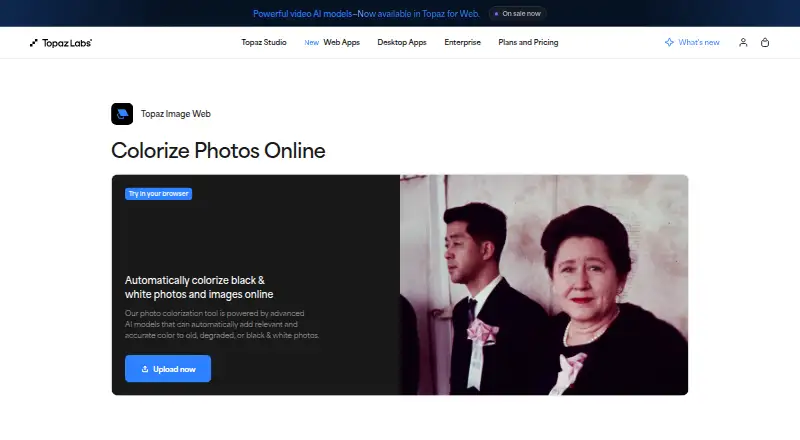Screen dimensions: 800x440
Task: Click the photo colorization tool description paragraph
Action: click(222, 324)
